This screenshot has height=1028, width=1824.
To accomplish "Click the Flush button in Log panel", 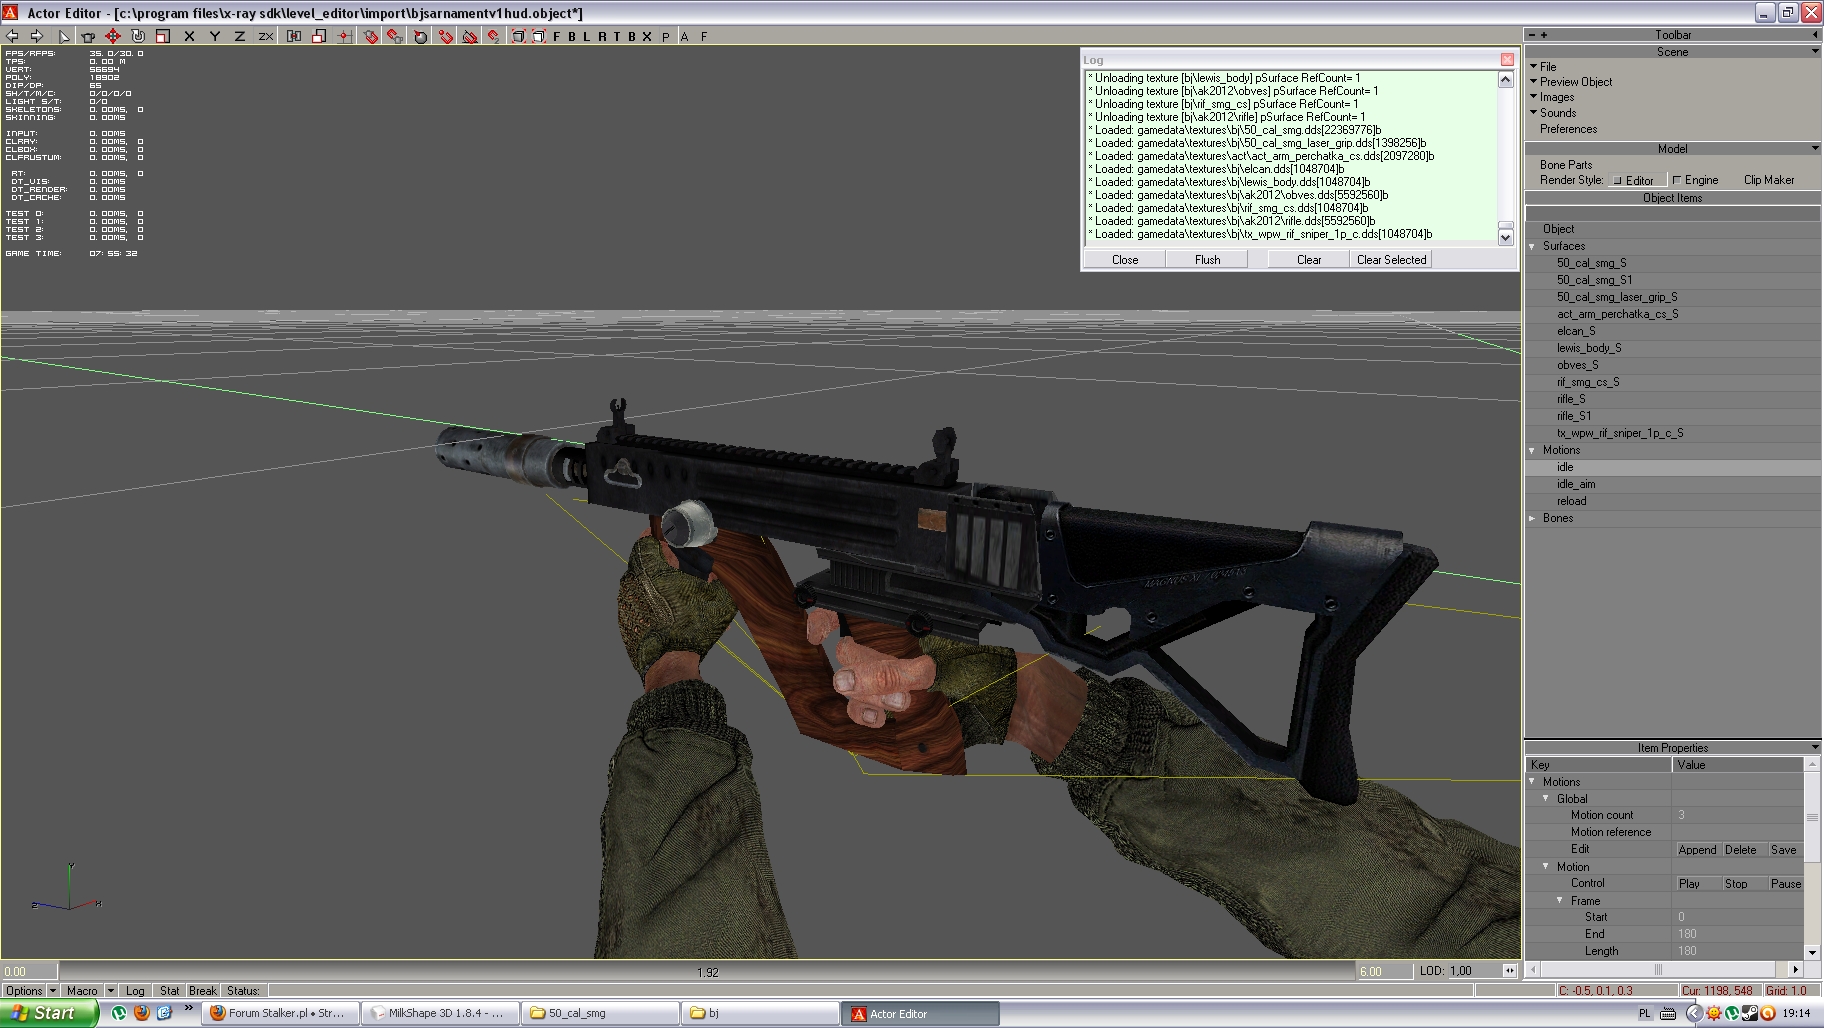I will coord(1207,259).
